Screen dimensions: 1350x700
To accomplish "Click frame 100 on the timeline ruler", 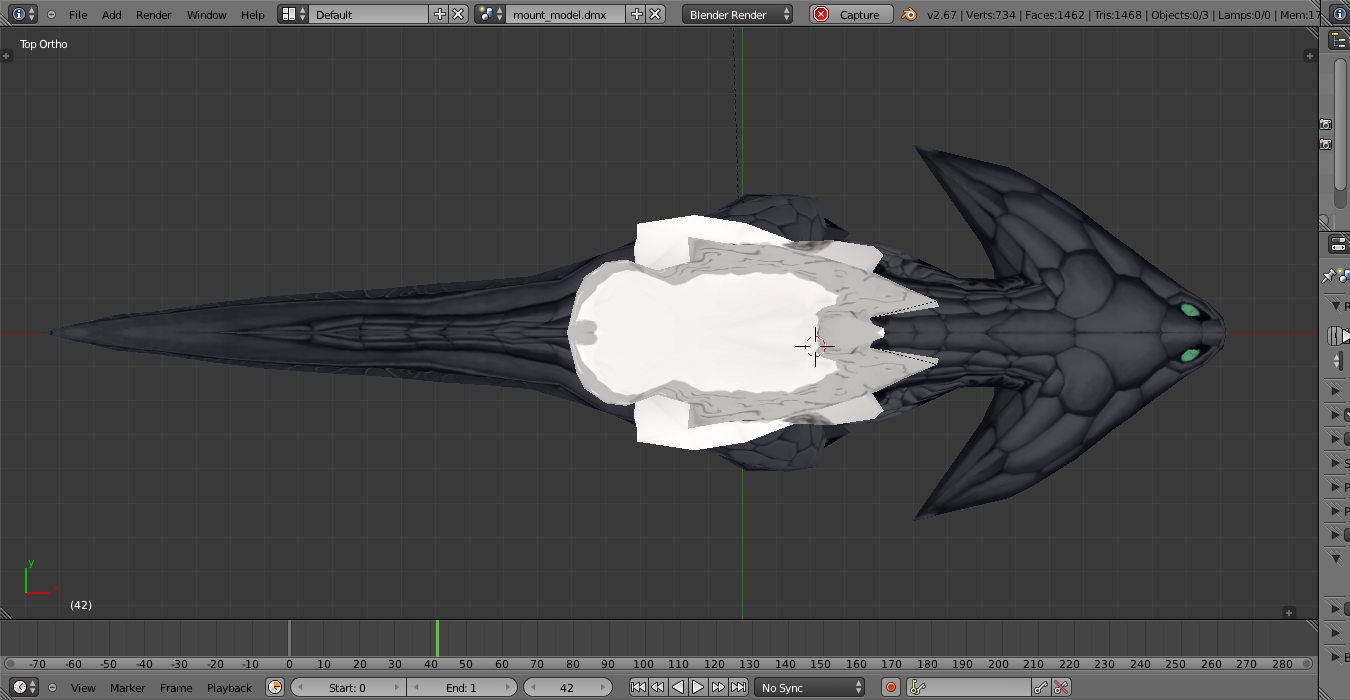I will [x=643, y=664].
